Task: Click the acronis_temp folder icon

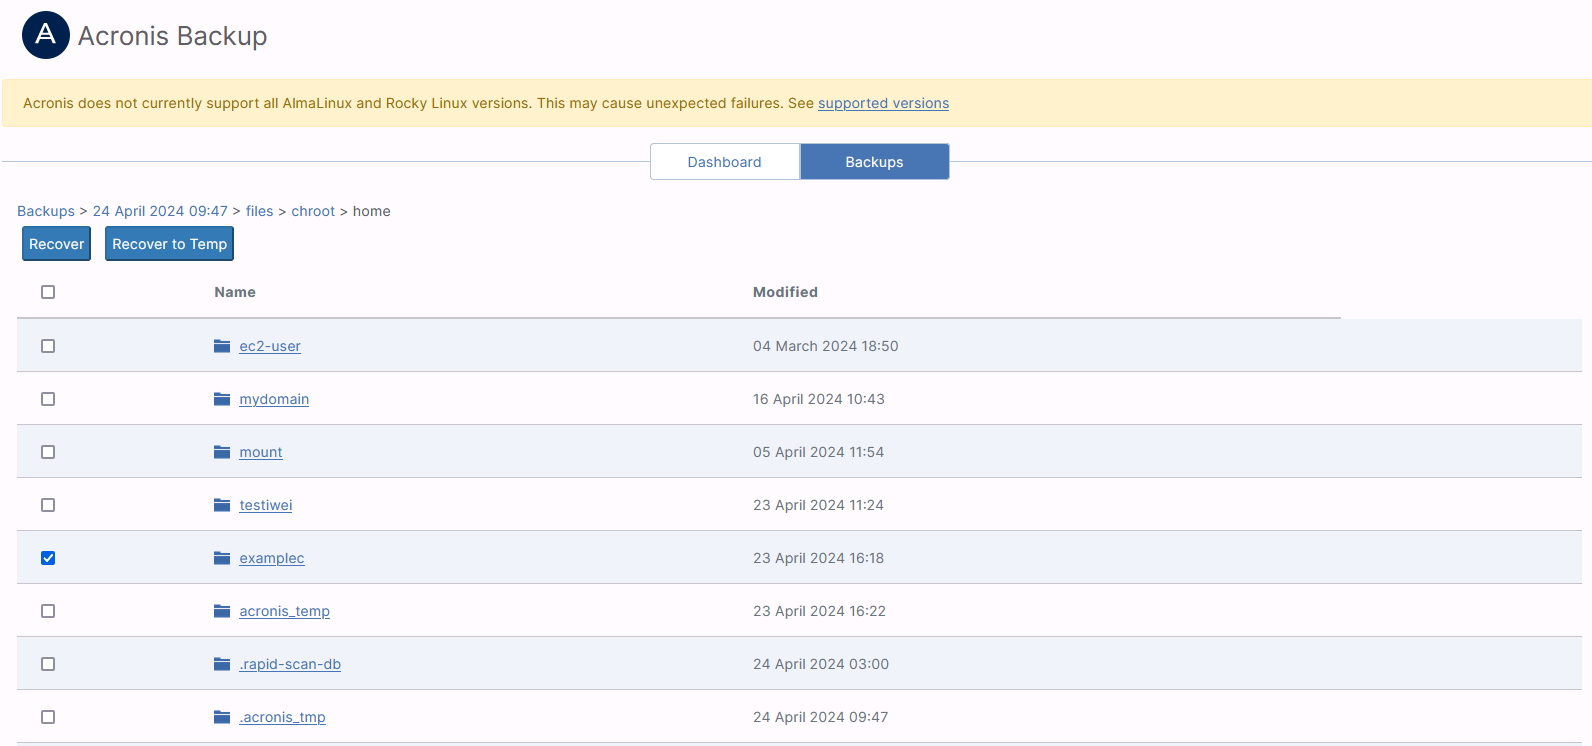Action: click(x=222, y=611)
